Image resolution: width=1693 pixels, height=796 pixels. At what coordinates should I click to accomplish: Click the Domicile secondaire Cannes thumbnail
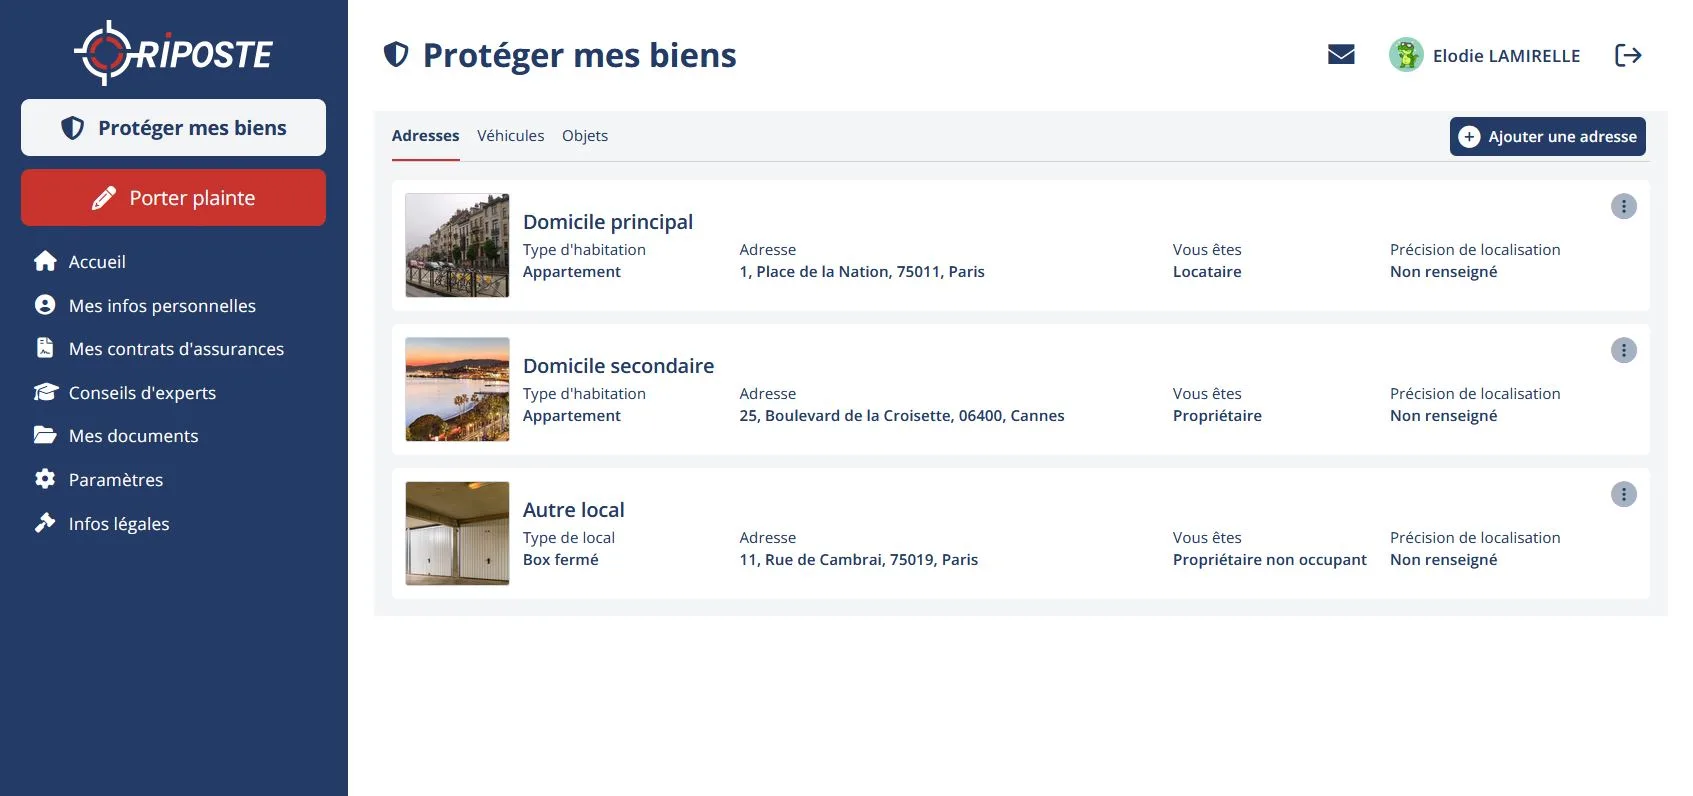pyautogui.click(x=457, y=389)
